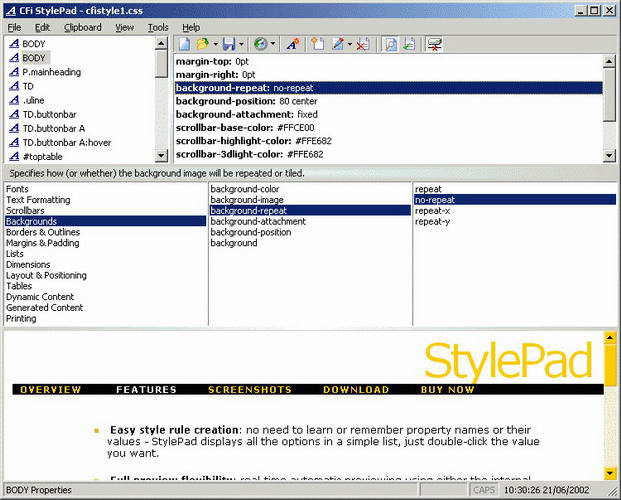The width and height of the screenshot is (621, 500).
Task: Toggle the preview magnifier page icon
Action: coord(391,44)
